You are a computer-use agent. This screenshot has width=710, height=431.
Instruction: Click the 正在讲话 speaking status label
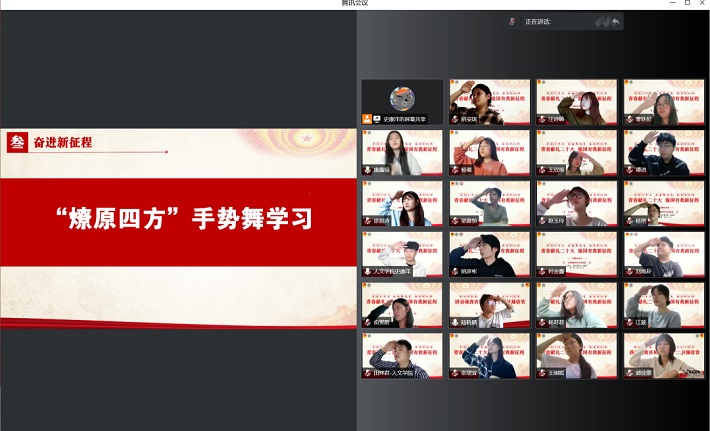(538, 21)
